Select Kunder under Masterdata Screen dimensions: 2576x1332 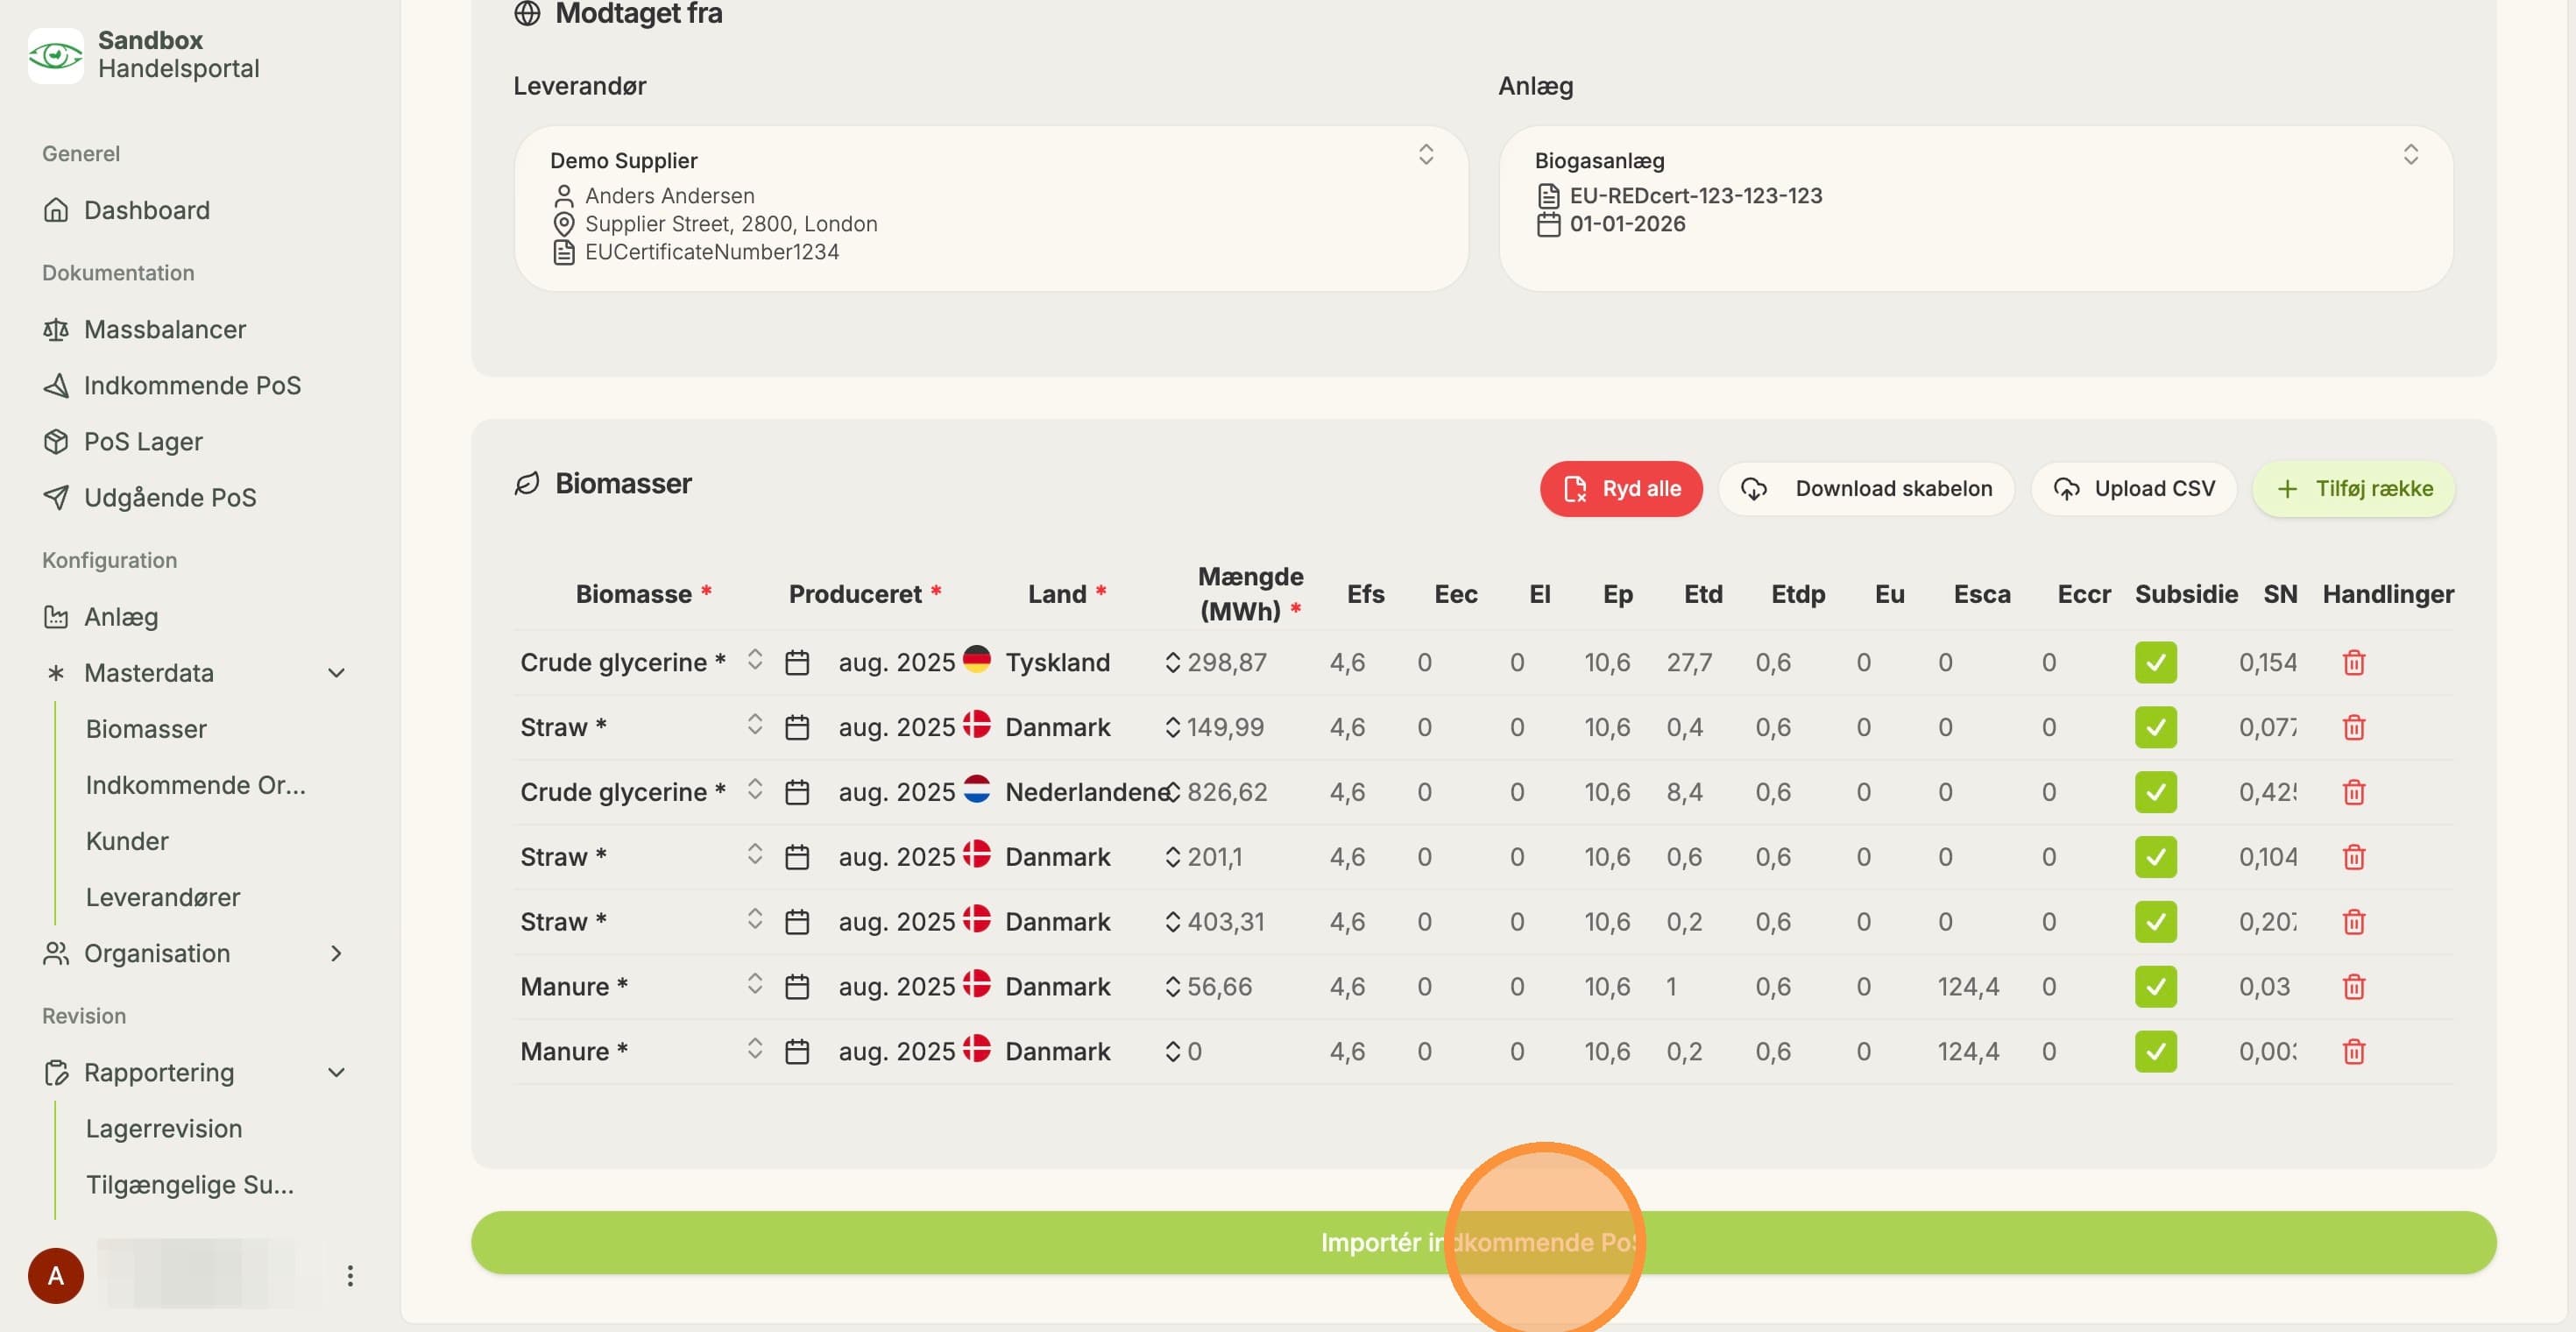pos(127,841)
